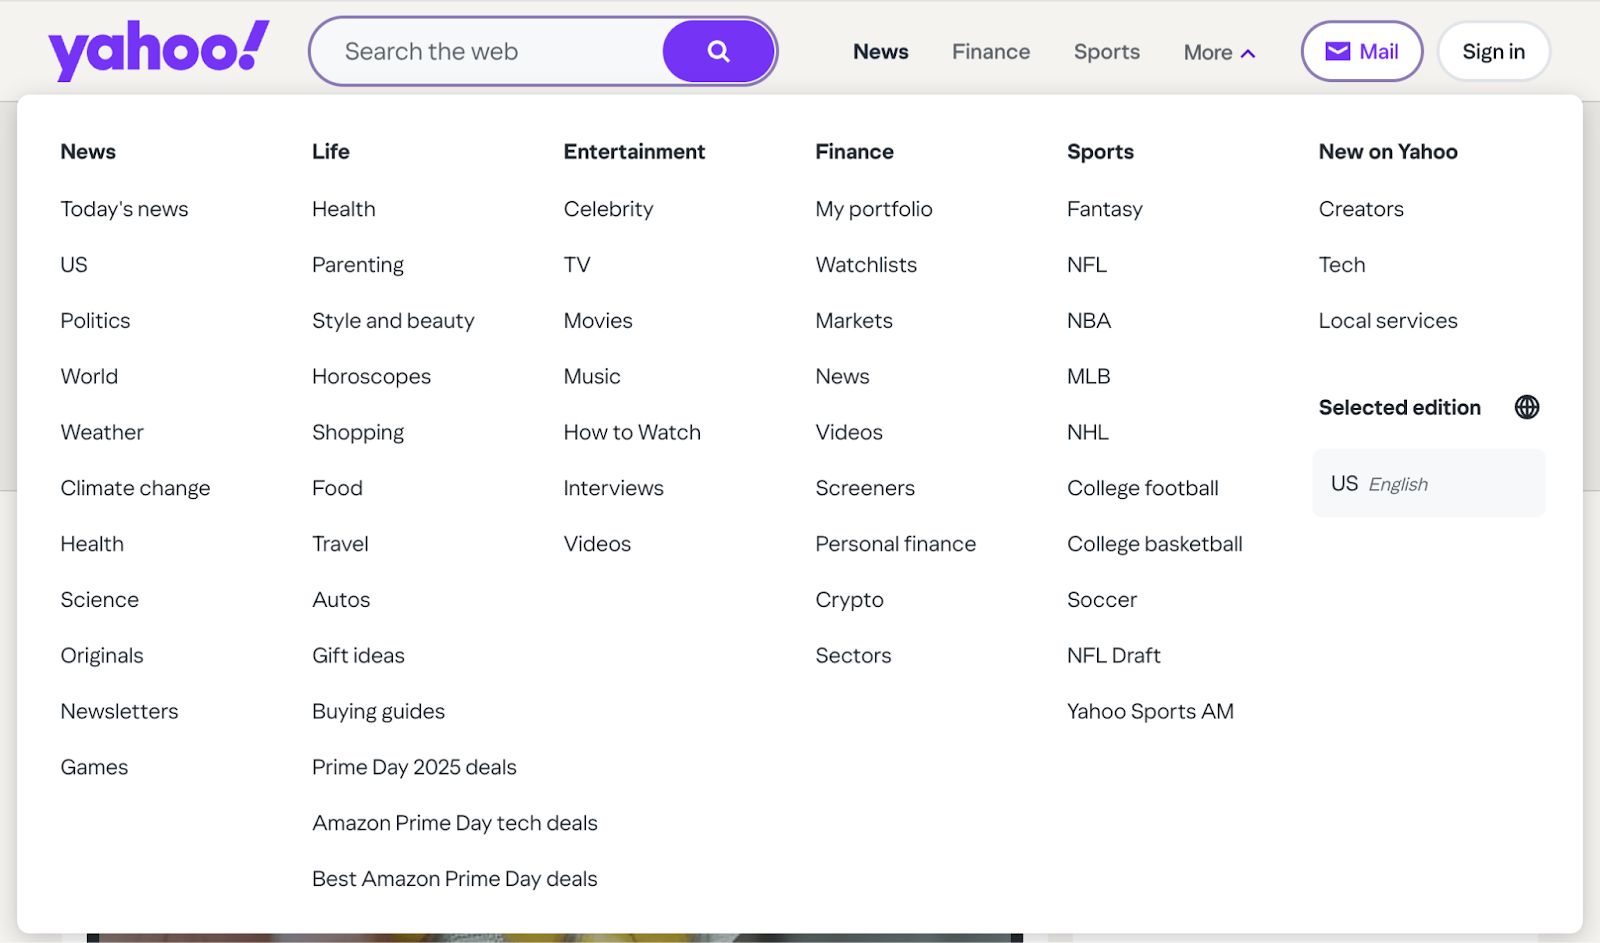Open the US English edition selector
The height and width of the screenshot is (943, 1600).
pyautogui.click(x=1427, y=483)
